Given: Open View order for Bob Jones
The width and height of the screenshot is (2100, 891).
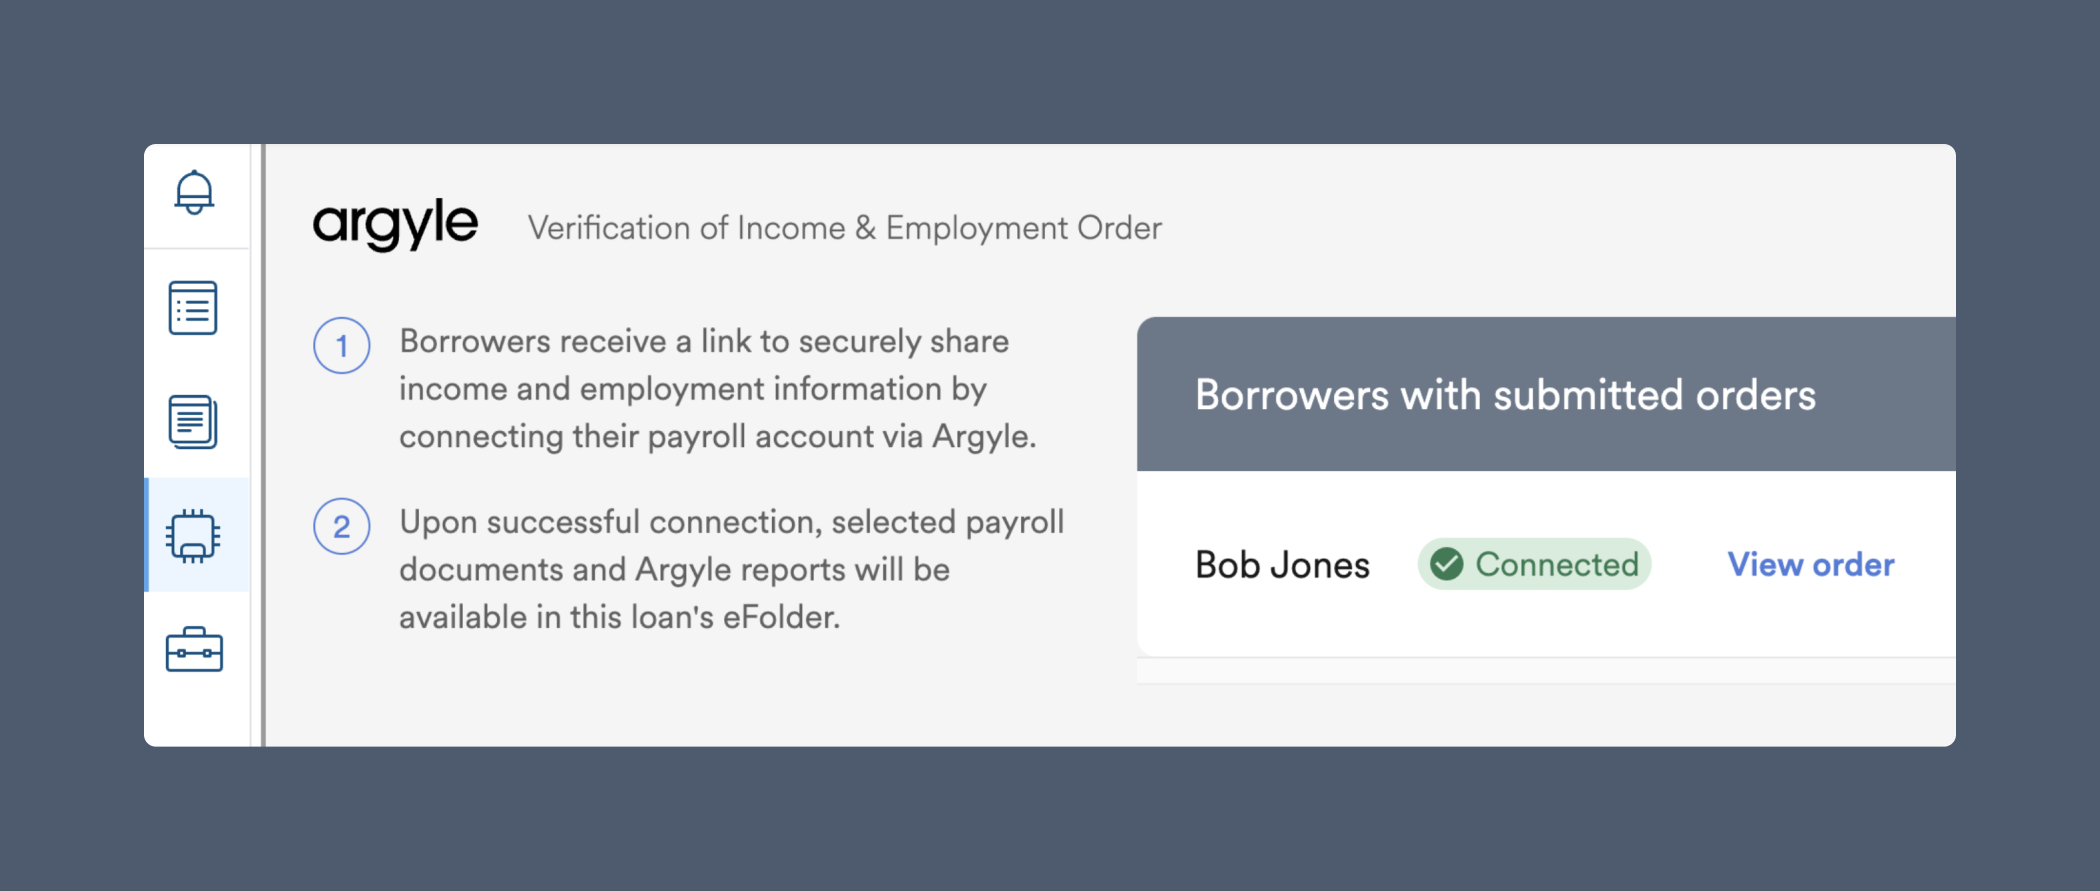Looking at the screenshot, I should [x=1809, y=564].
